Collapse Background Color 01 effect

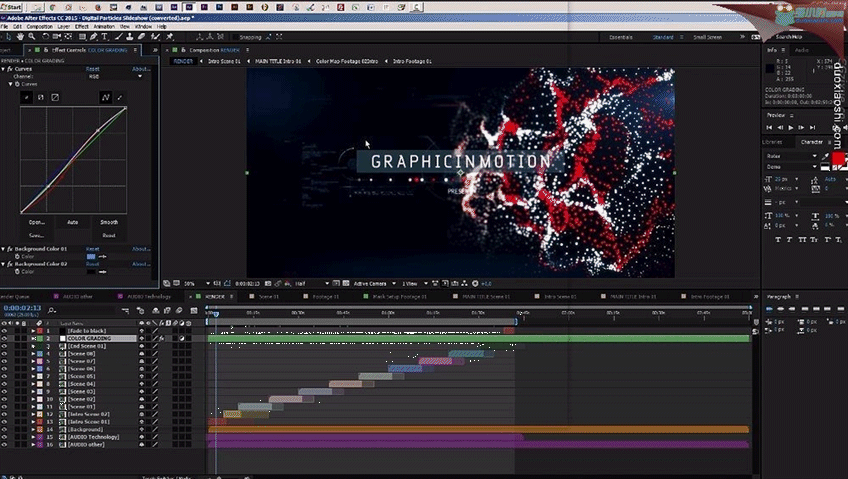pyautogui.click(x=3, y=249)
